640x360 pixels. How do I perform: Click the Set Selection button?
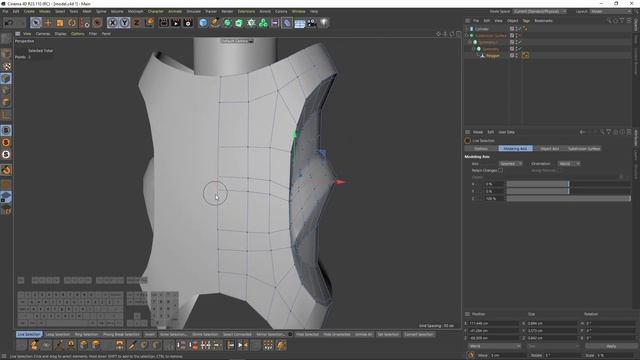coord(388,334)
